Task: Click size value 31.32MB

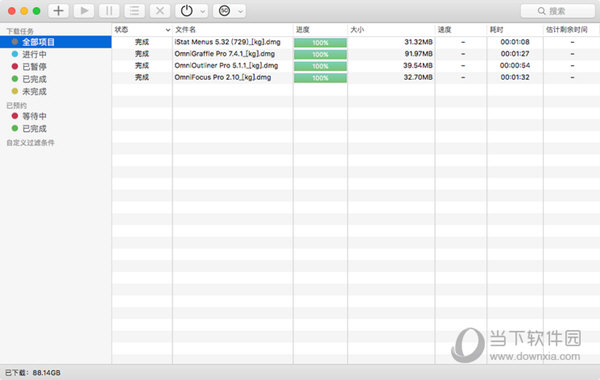Action: pos(418,42)
